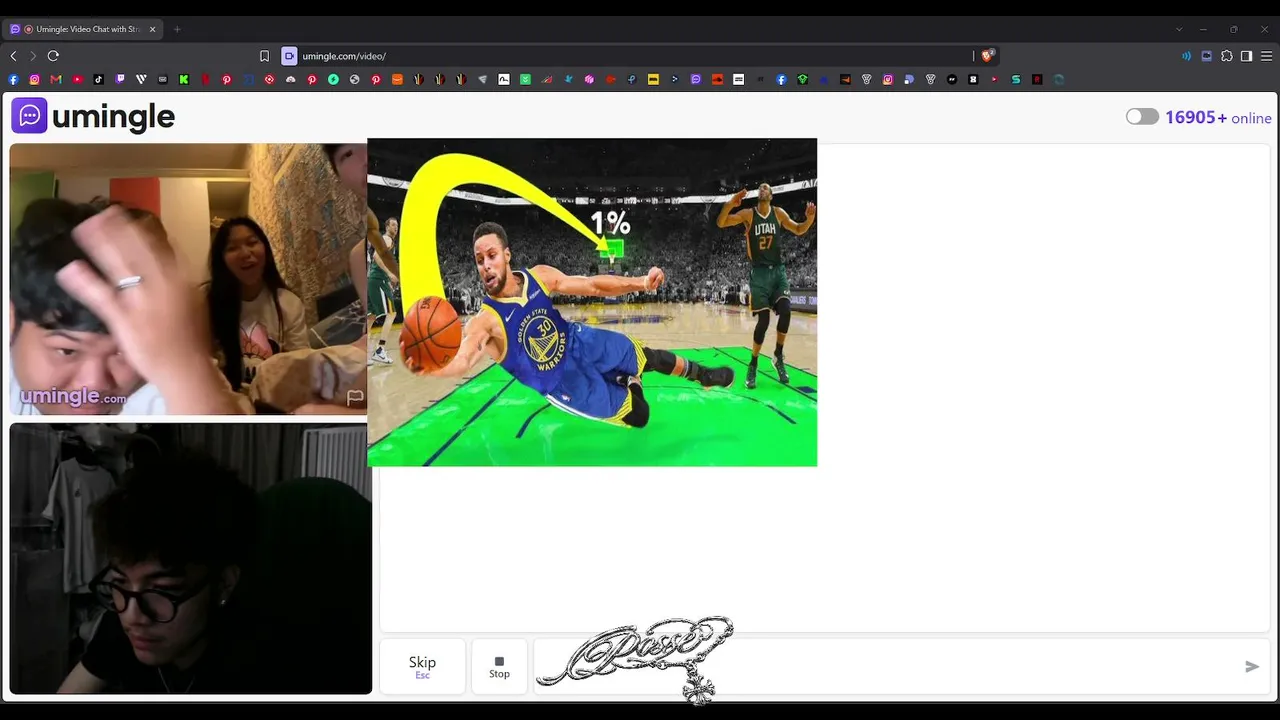Image resolution: width=1280 pixels, height=720 pixels.
Task: Open the TikTok bookmark
Action: tap(99, 80)
